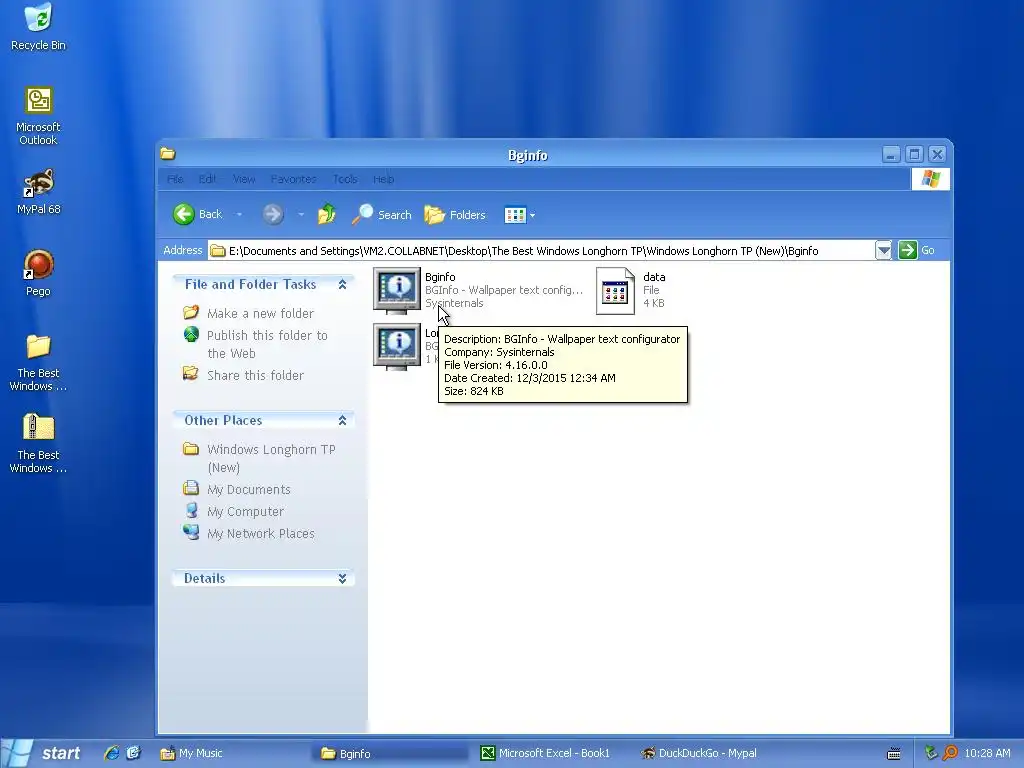Open the File menu

pyautogui.click(x=175, y=179)
